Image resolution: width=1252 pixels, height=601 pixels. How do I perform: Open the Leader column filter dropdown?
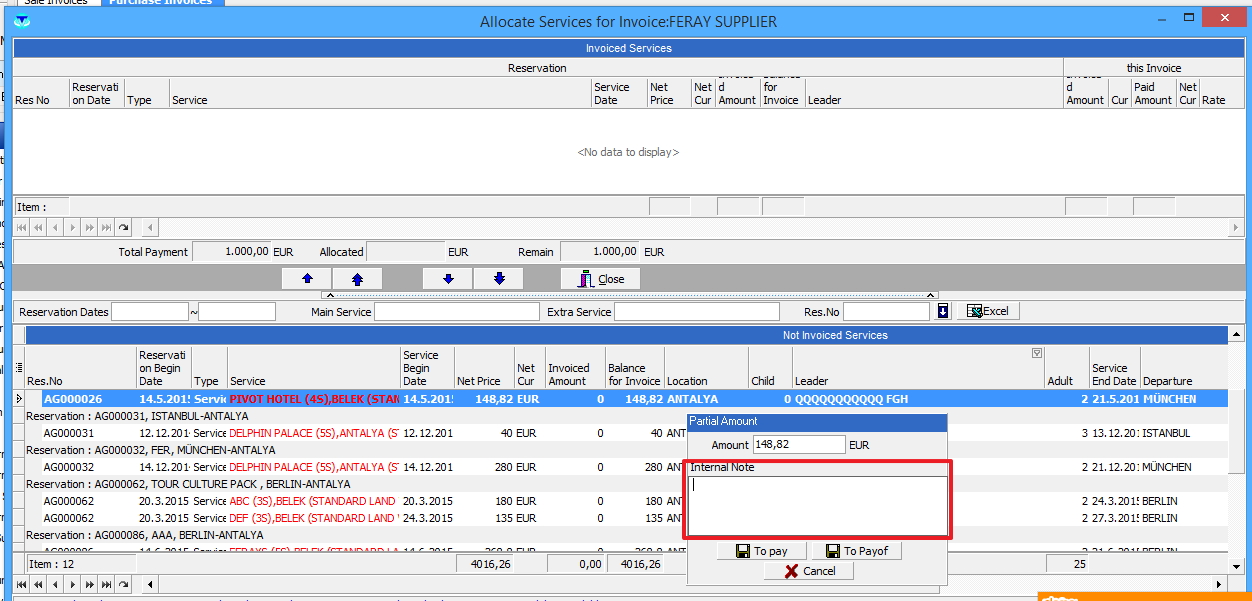coord(1036,353)
